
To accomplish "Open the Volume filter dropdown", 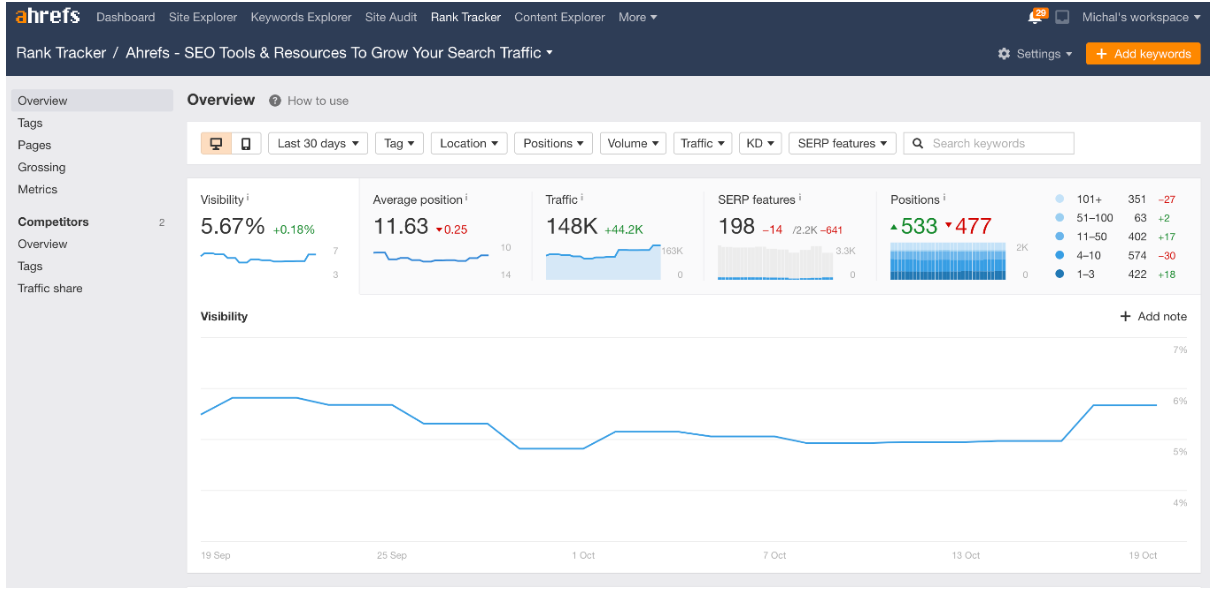I will click(x=633, y=143).
